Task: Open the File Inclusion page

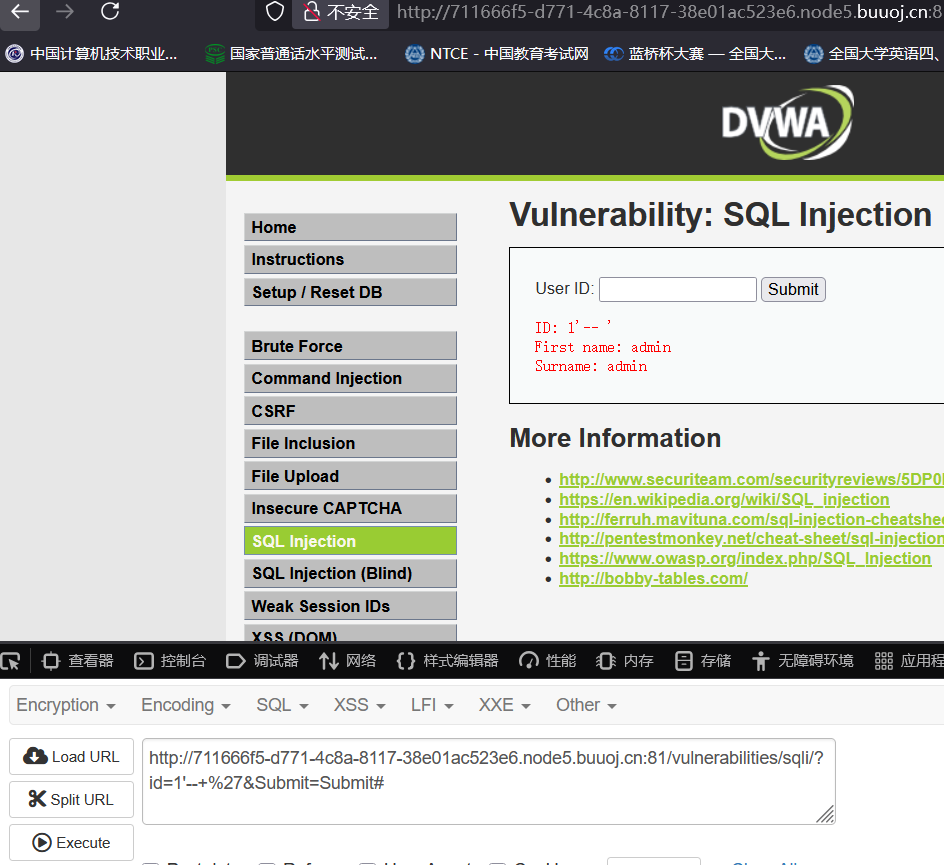Action: pyautogui.click(x=350, y=443)
